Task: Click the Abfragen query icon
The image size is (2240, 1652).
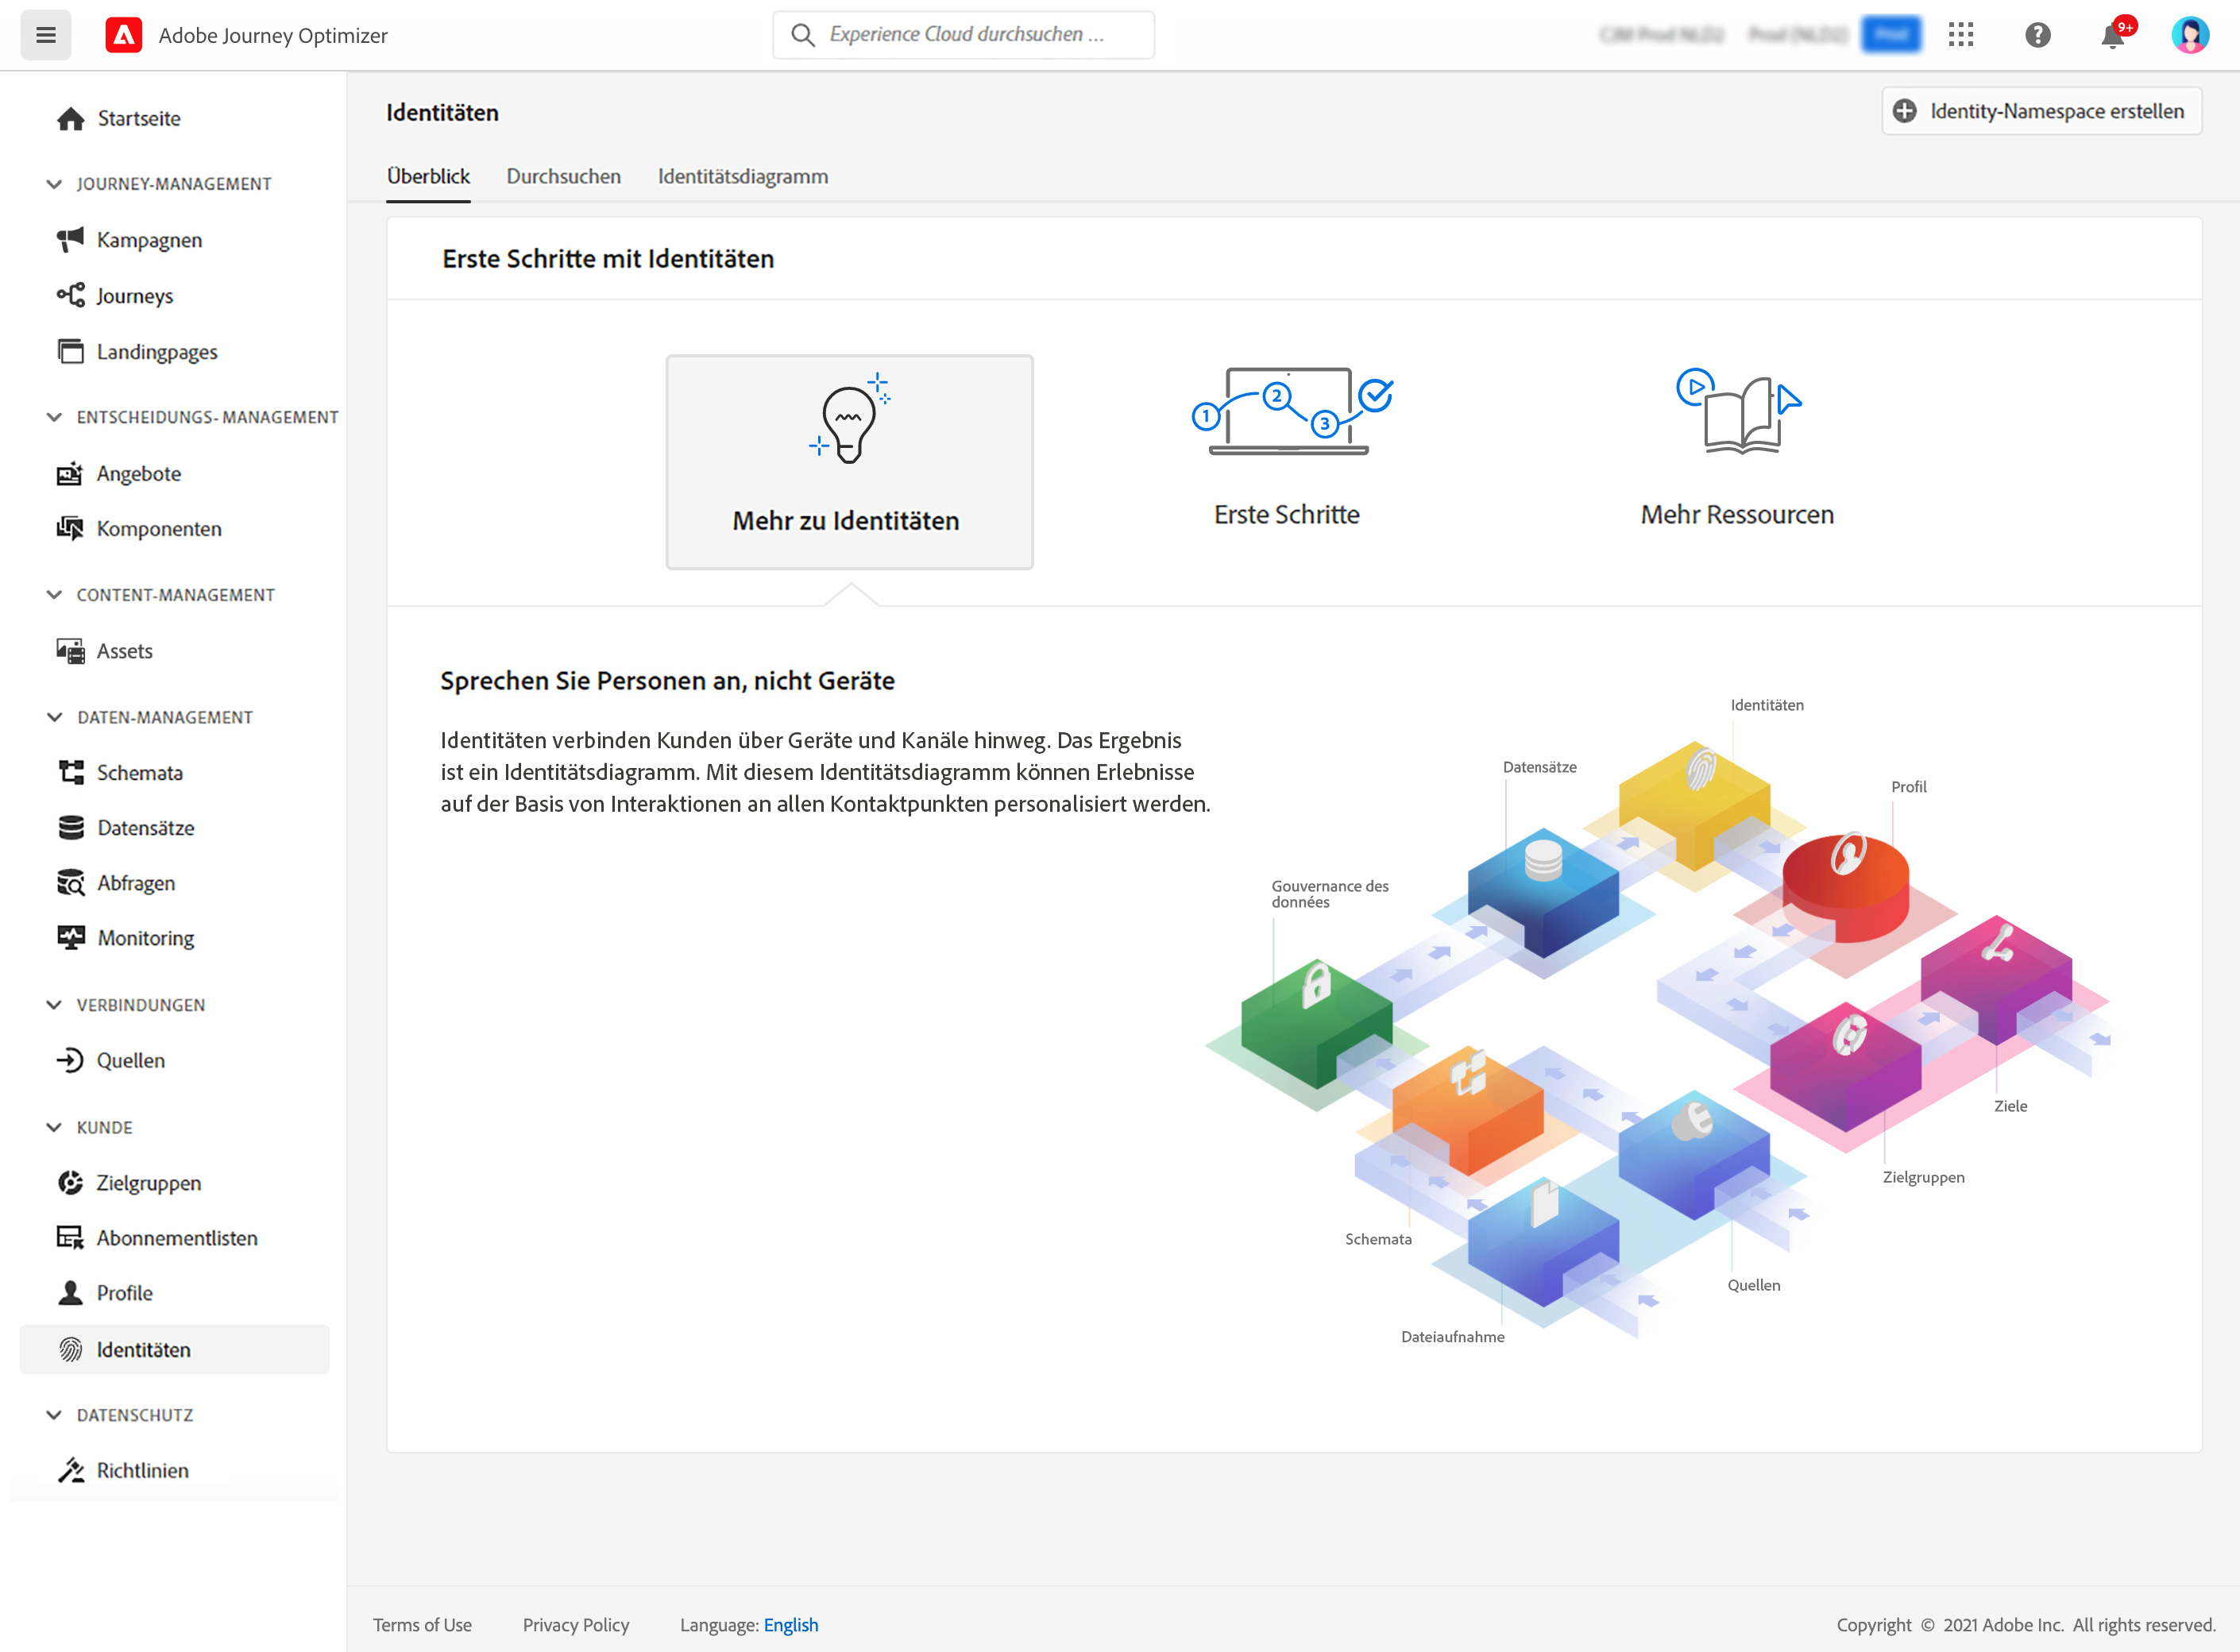Action: (70, 883)
